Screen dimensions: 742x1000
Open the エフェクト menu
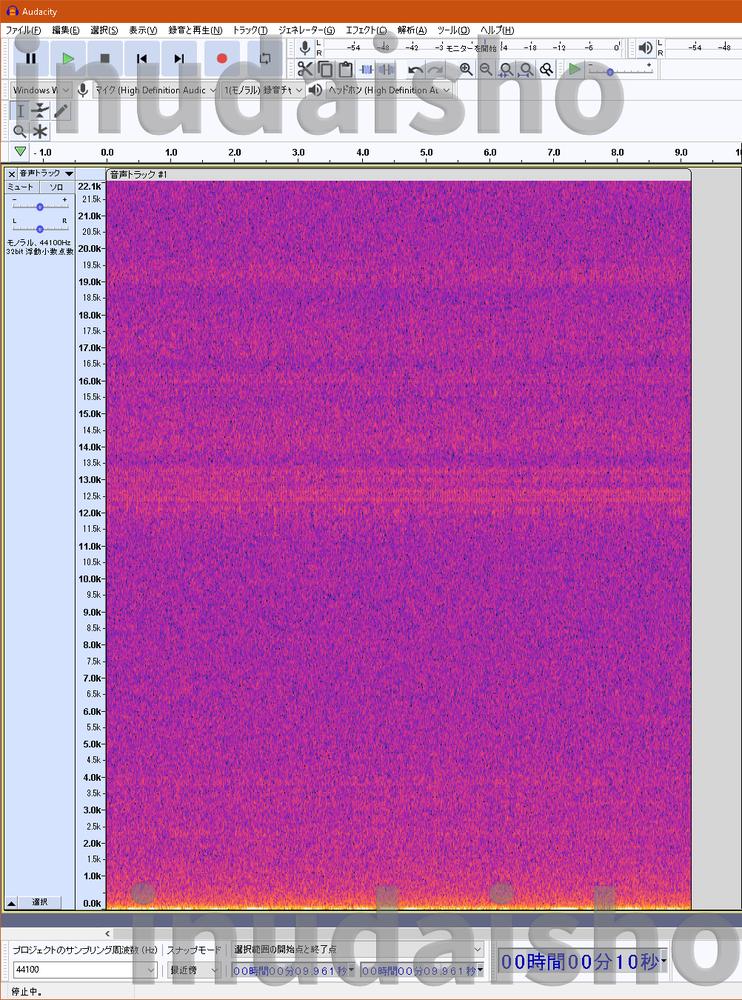pyautogui.click(x=366, y=30)
